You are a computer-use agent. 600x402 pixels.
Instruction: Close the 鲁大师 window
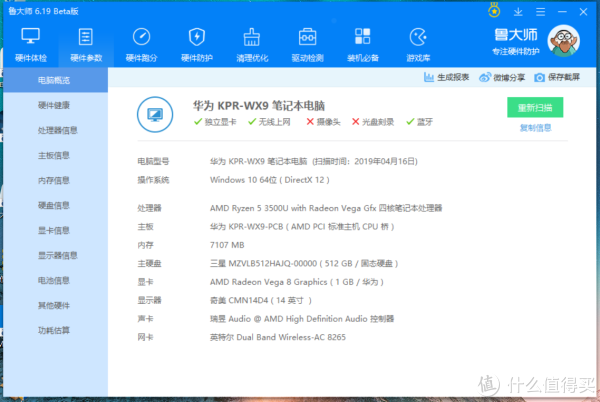[x=583, y=12]
